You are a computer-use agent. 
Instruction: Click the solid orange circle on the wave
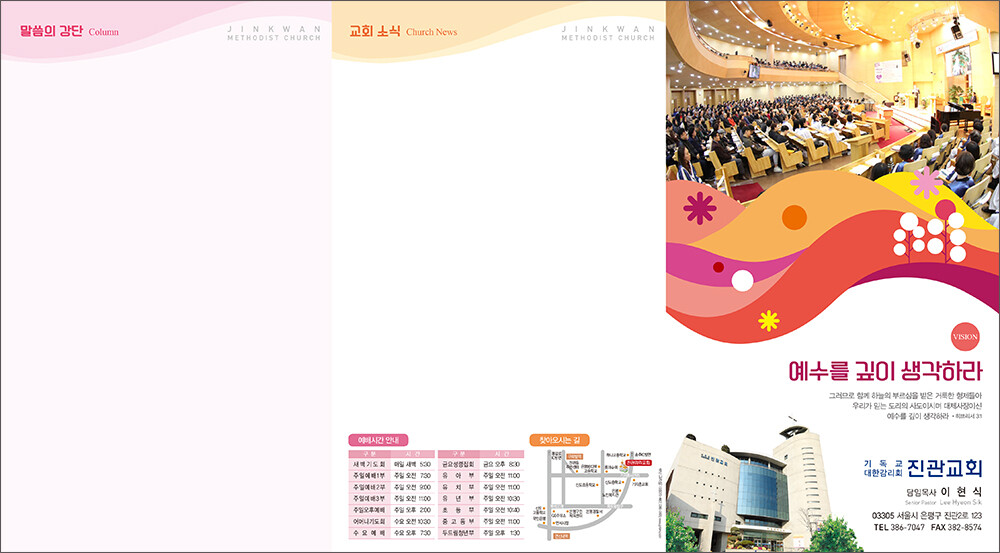pos(794,217)
